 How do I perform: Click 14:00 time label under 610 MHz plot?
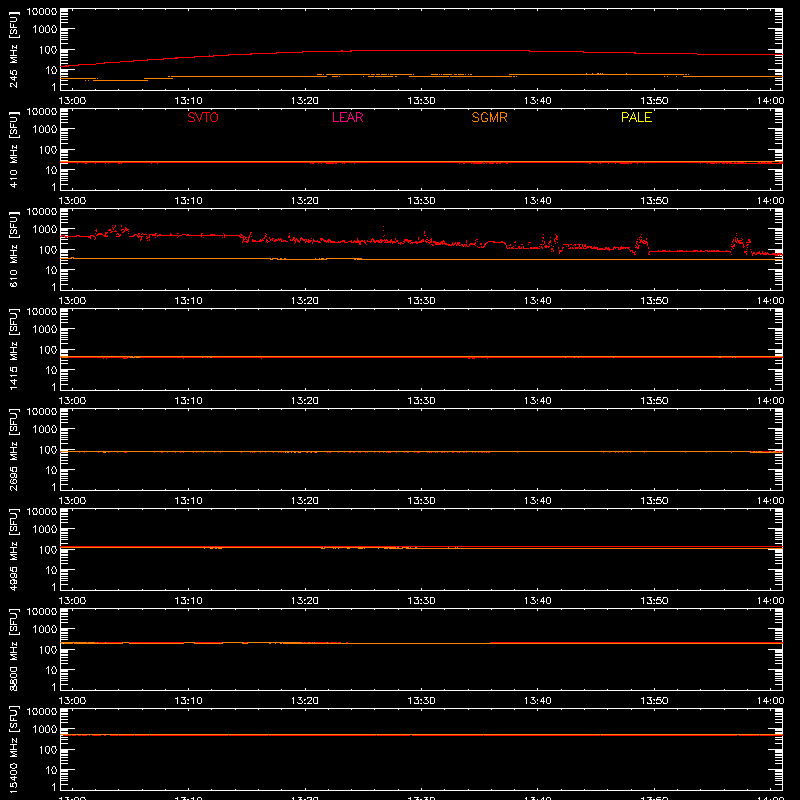[770, 301]
